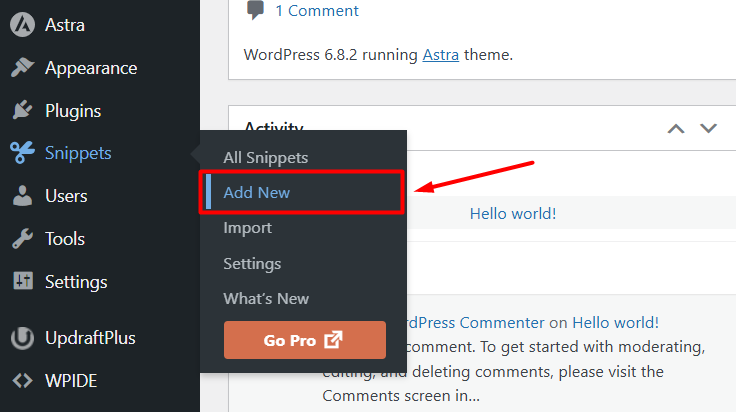
Task: Click the UpdraftPlus logo icon
Action: tap(22, 337)
